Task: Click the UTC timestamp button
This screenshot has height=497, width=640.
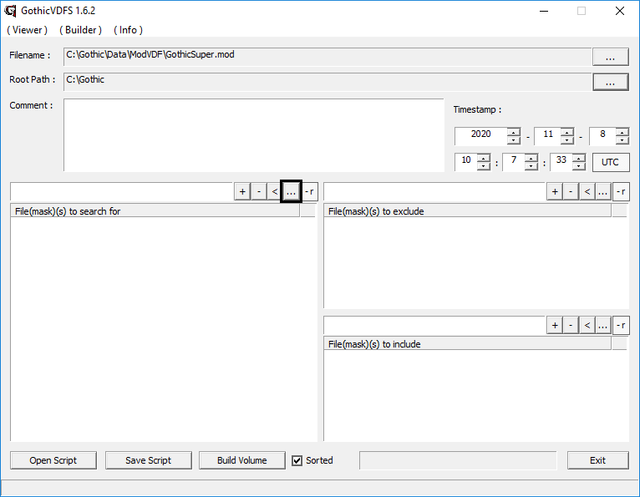Action: [611, 162]
